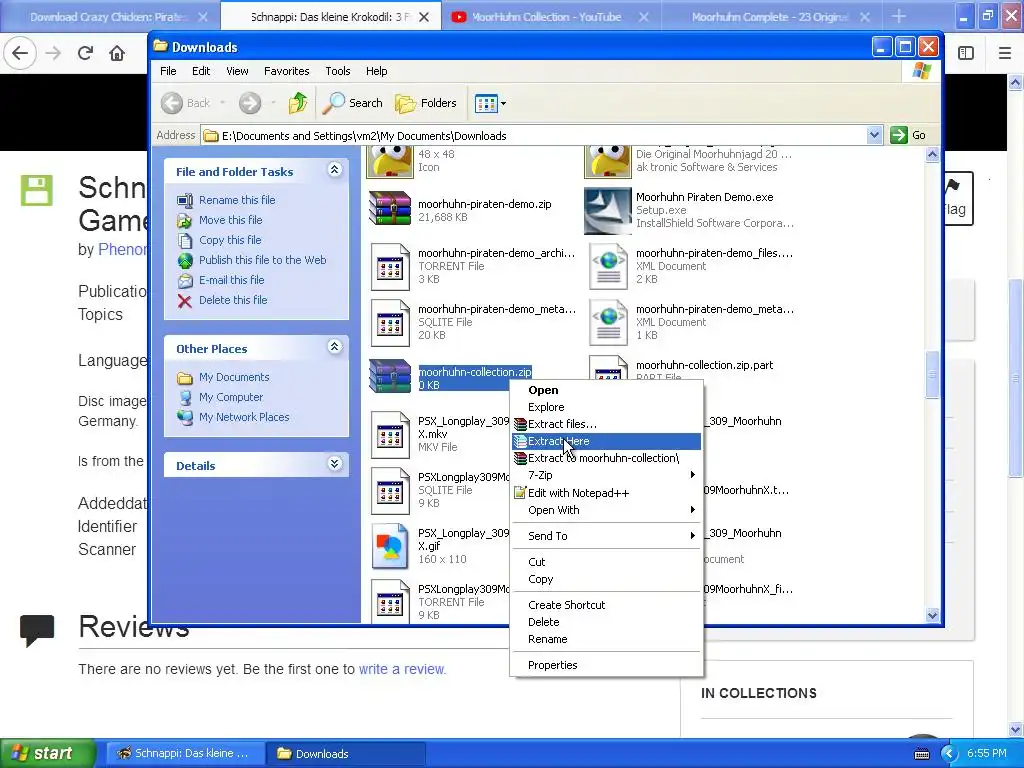Select Explore in the context menu
The width and height of the screenshot is (1024, 768).
pyautogui.click(x=606, y=408)
